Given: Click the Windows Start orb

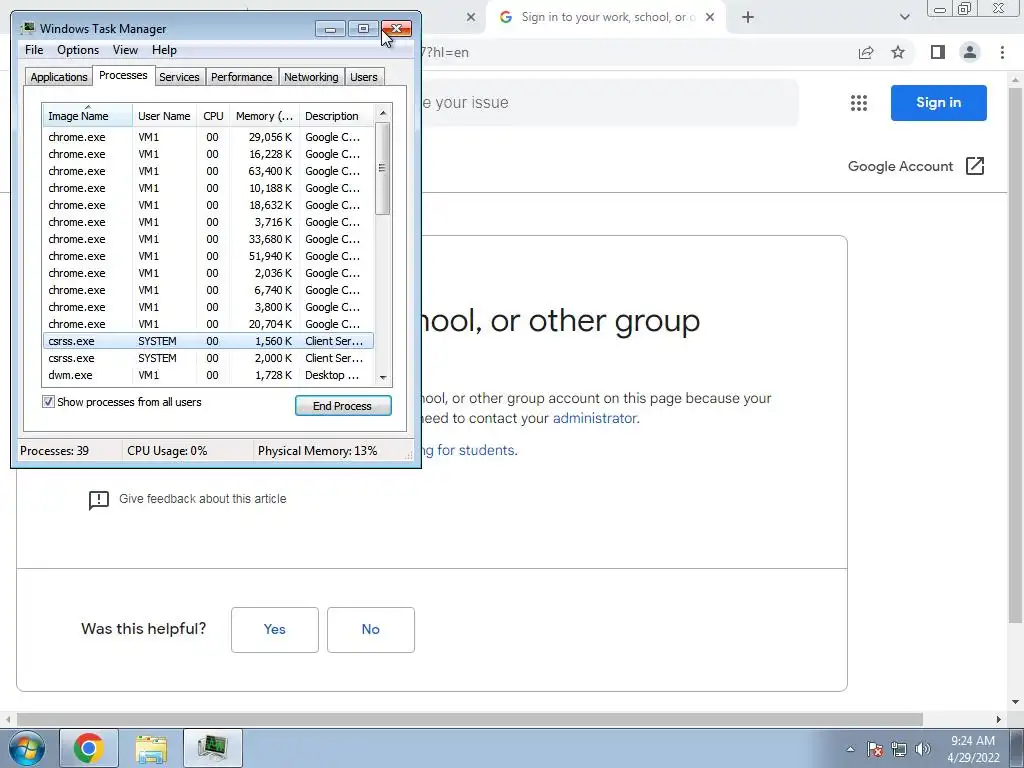Looking at the screenshot, I should 26,748.
